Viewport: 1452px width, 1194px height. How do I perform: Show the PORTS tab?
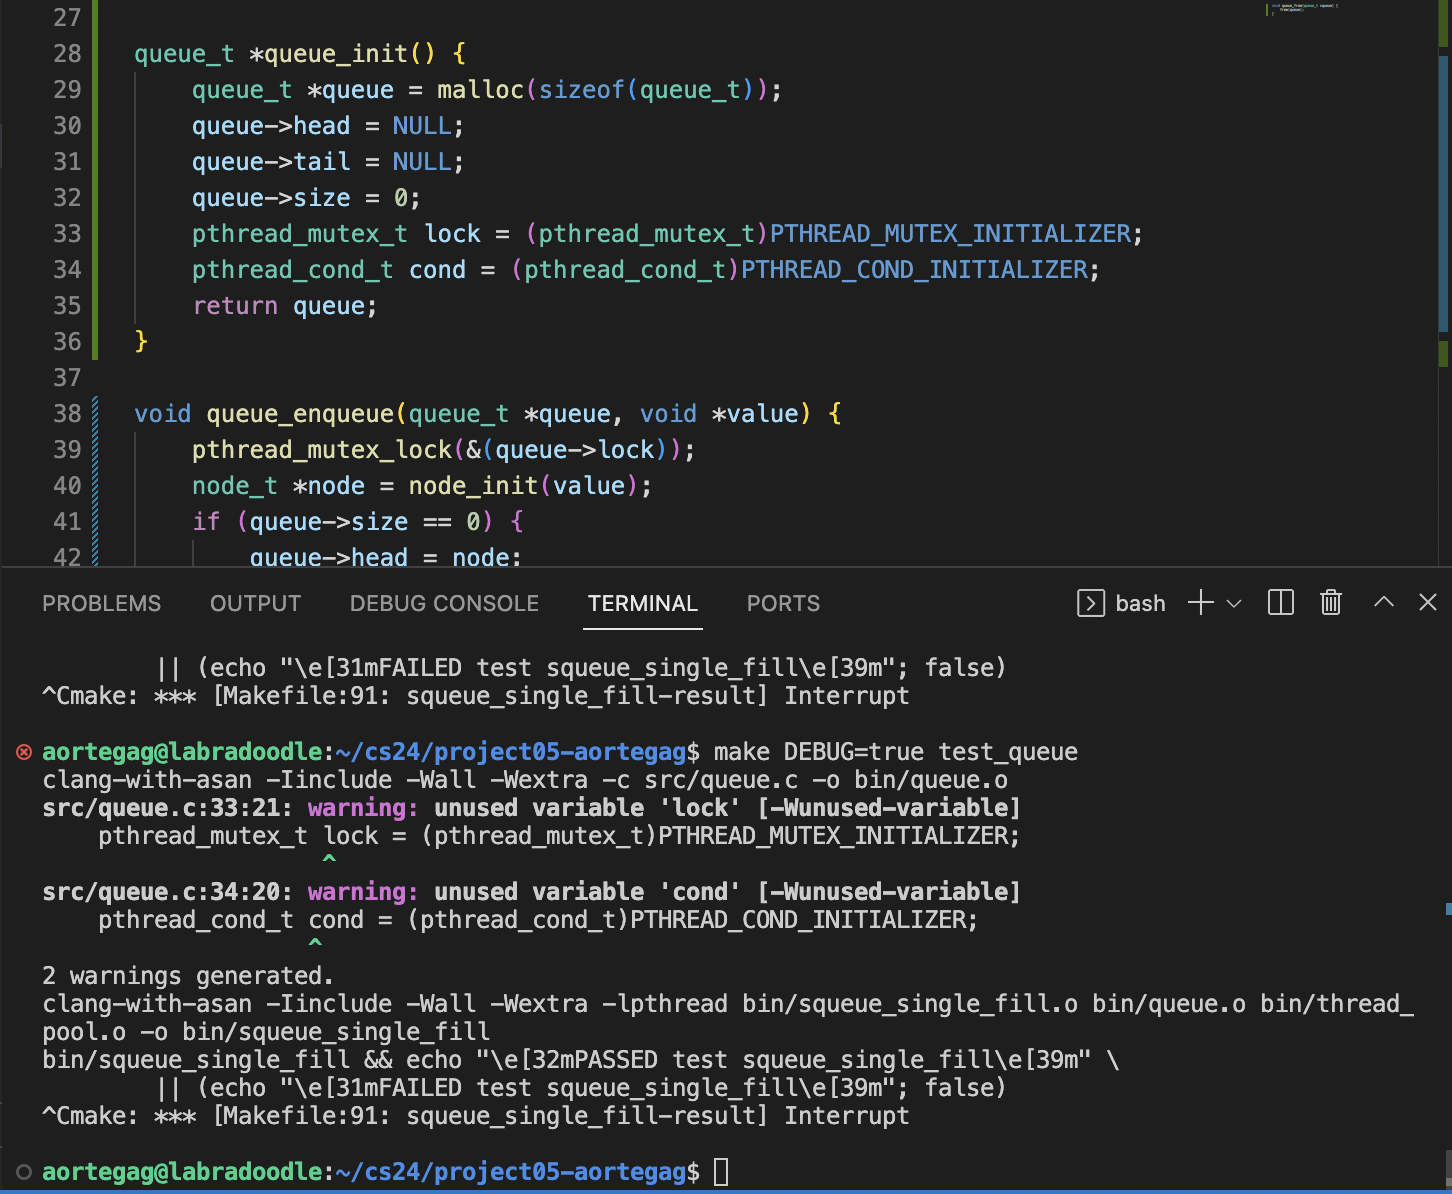[783, 603]
